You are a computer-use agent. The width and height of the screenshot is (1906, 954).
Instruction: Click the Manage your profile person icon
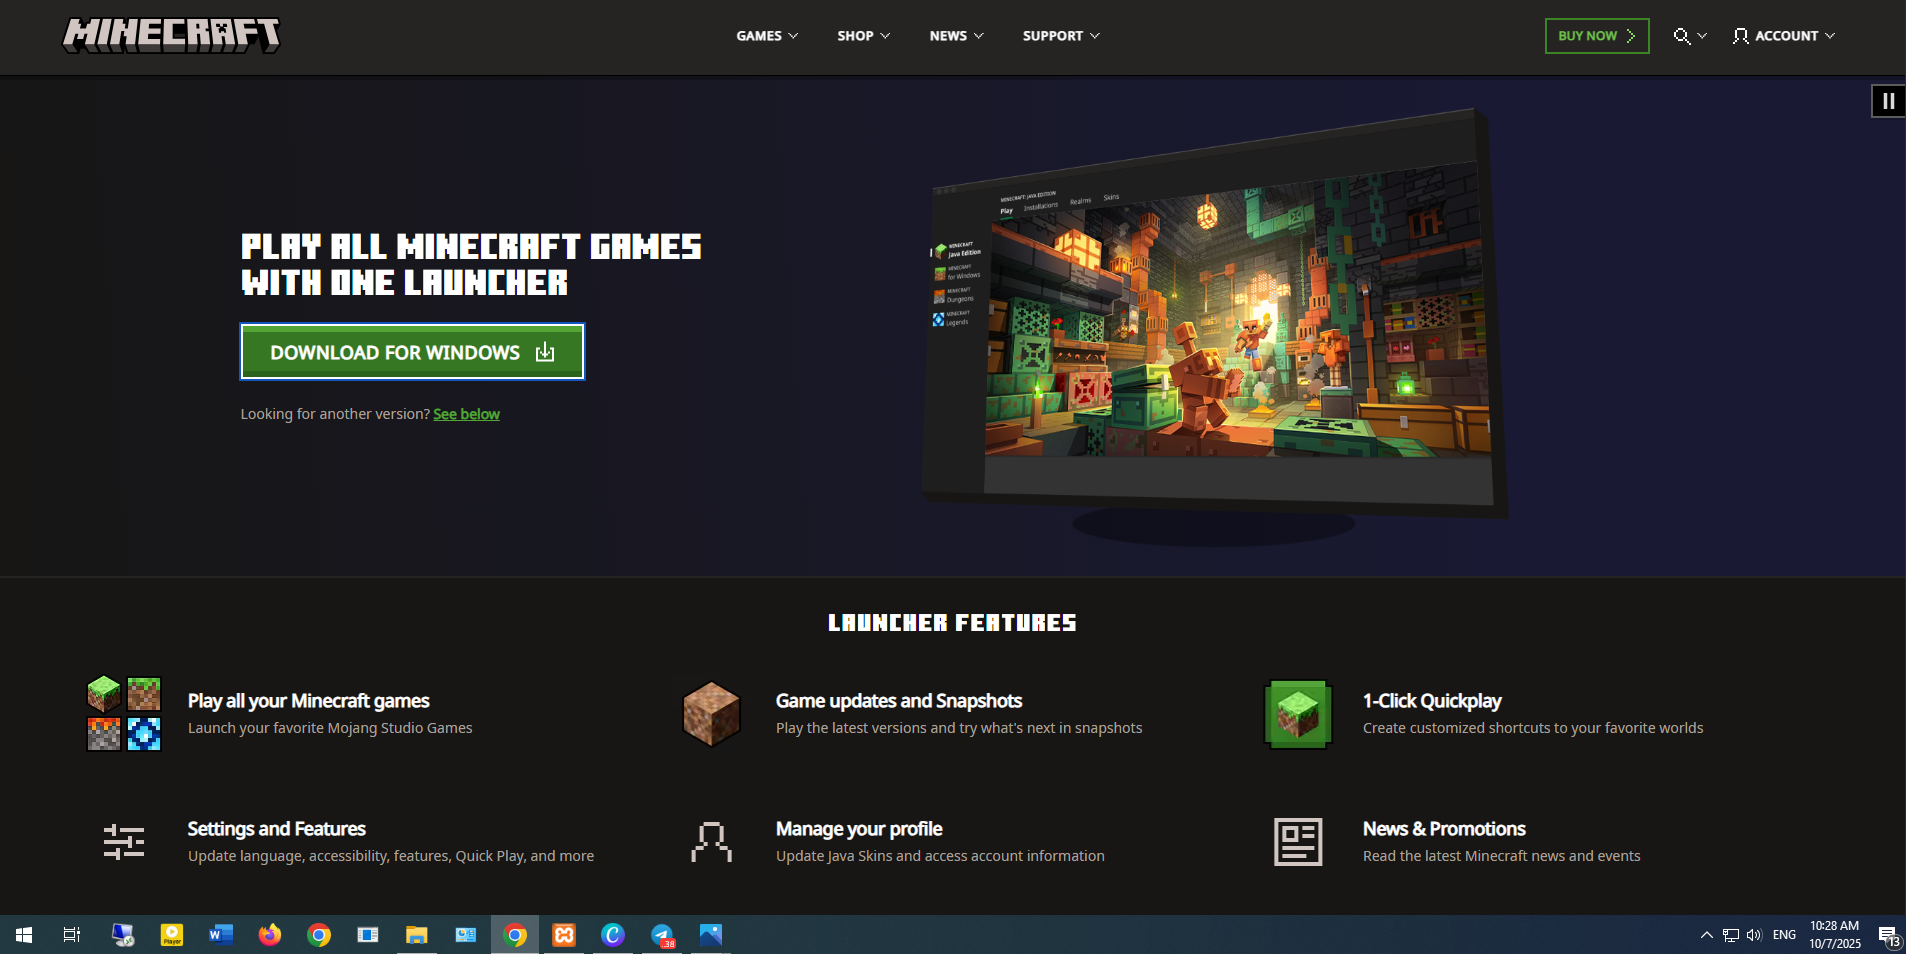click(x=711, y=842)
